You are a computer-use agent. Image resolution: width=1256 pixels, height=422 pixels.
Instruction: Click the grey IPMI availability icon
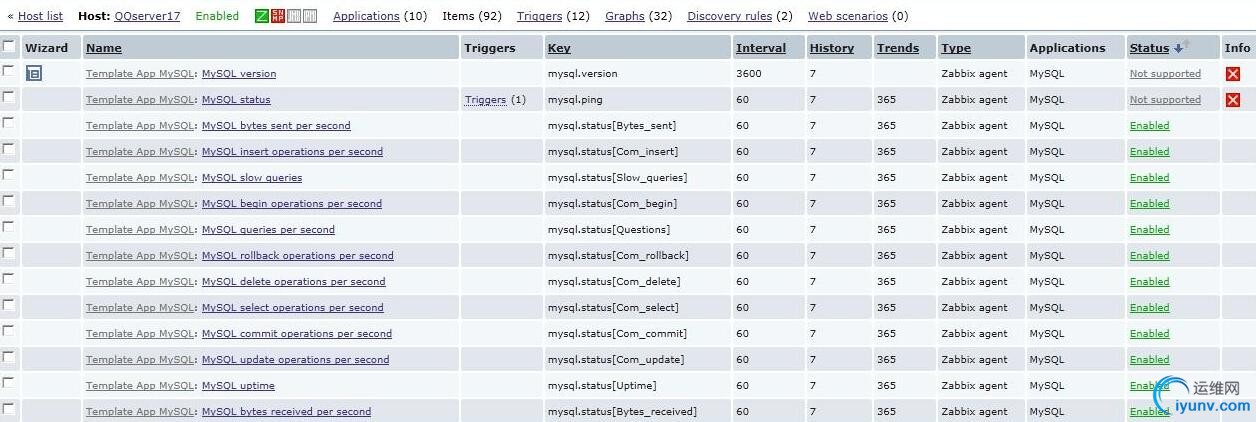click(310, 16)
